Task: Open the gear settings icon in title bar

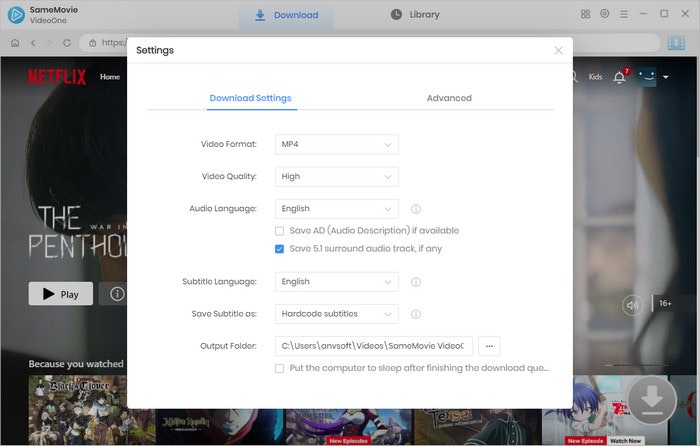Action: coord(604,14)
